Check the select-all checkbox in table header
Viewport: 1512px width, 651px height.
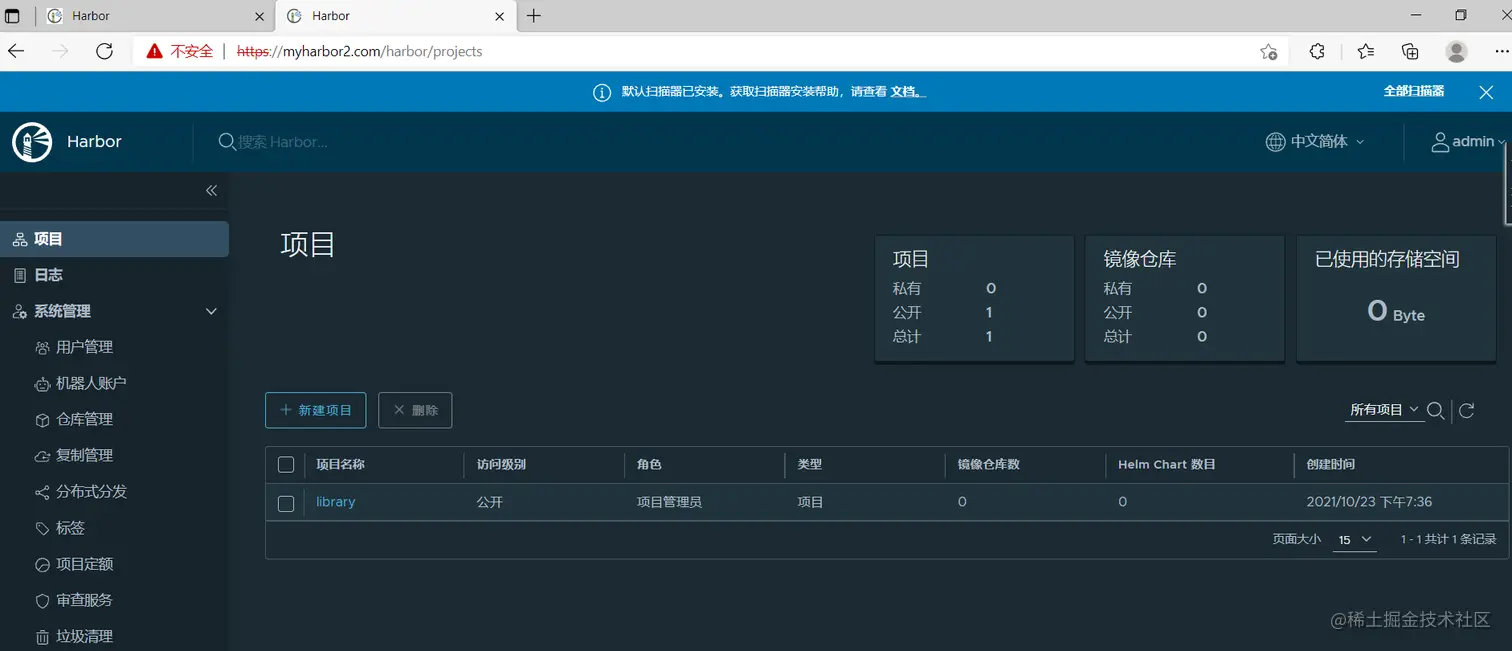pyautogui.click(x=286, y=465)
